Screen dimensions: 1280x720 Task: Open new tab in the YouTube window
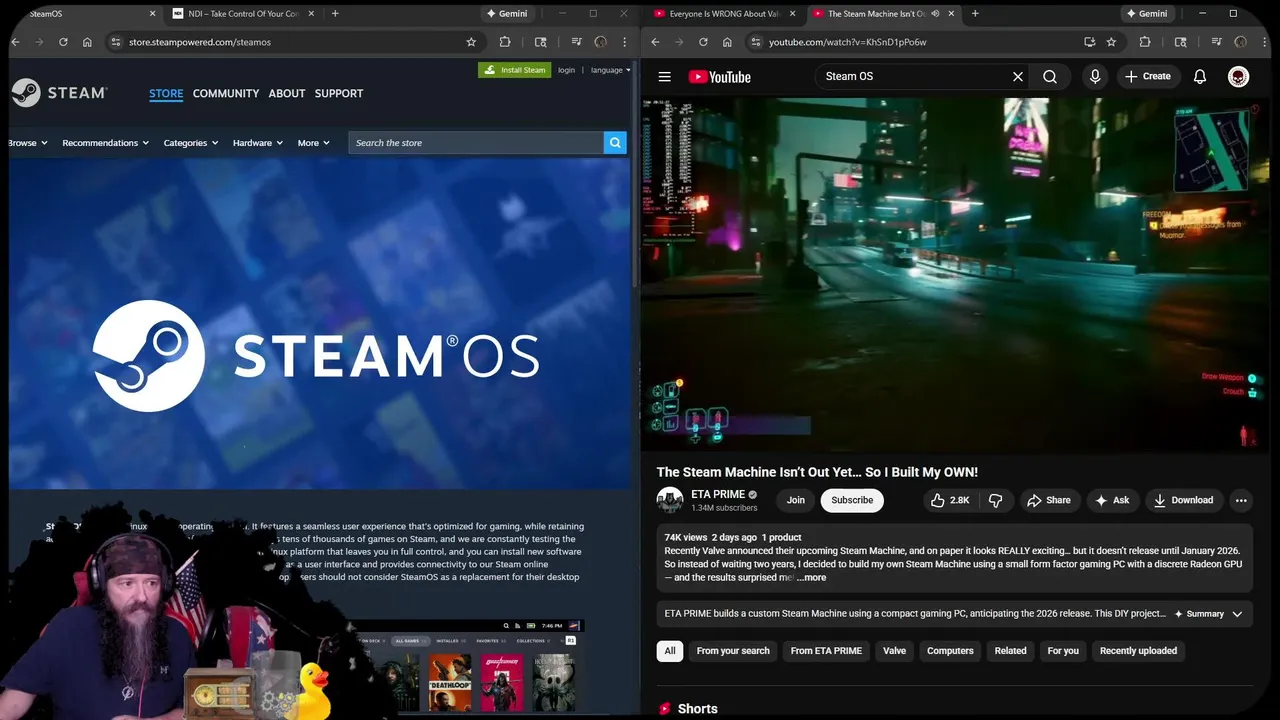click(975, 14)
